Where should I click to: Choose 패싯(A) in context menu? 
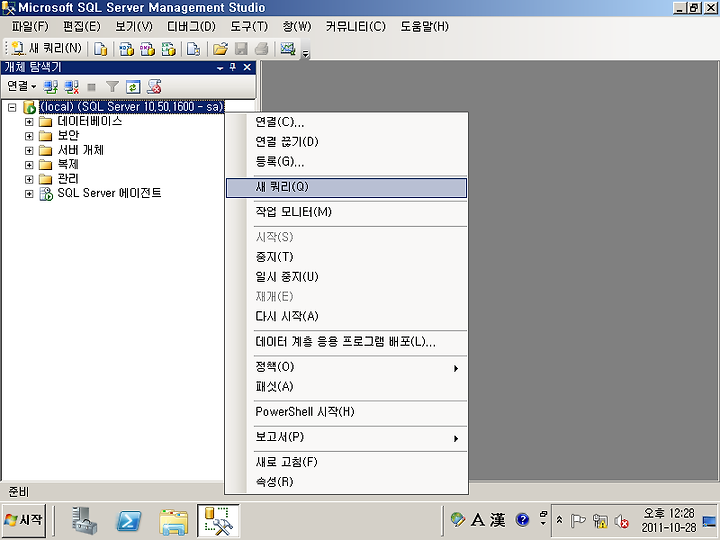(x=347, y=387)
